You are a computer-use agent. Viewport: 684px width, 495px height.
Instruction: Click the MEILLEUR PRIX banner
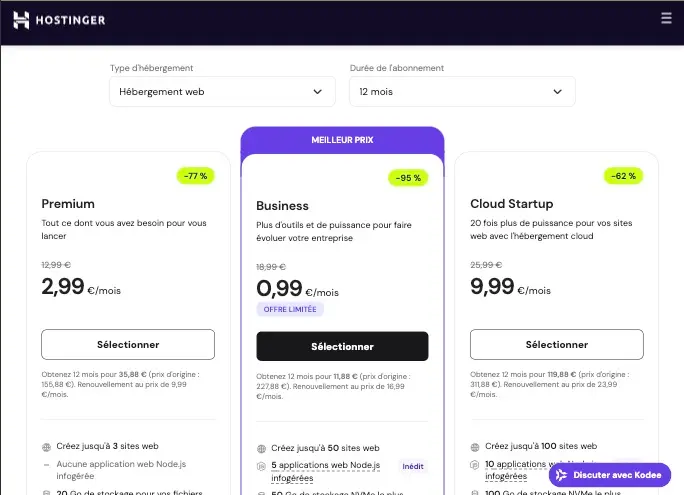342,140
